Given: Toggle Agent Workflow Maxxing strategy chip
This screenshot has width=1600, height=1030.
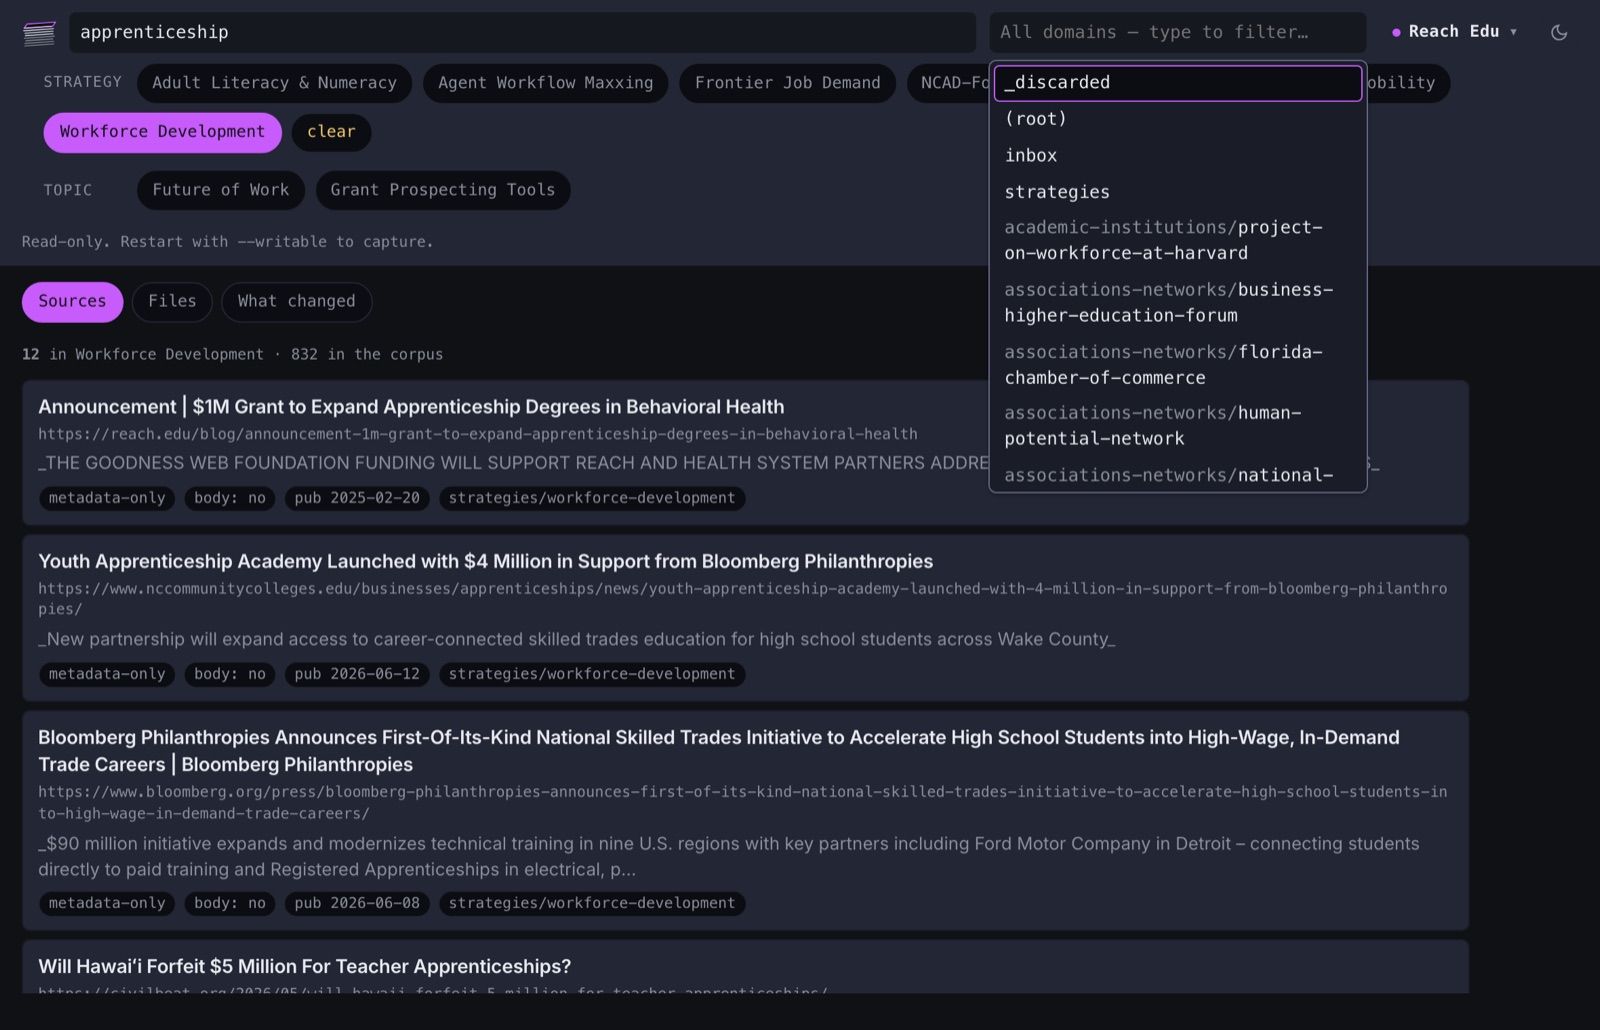Looking at the screenshot, I should point(545,83).
